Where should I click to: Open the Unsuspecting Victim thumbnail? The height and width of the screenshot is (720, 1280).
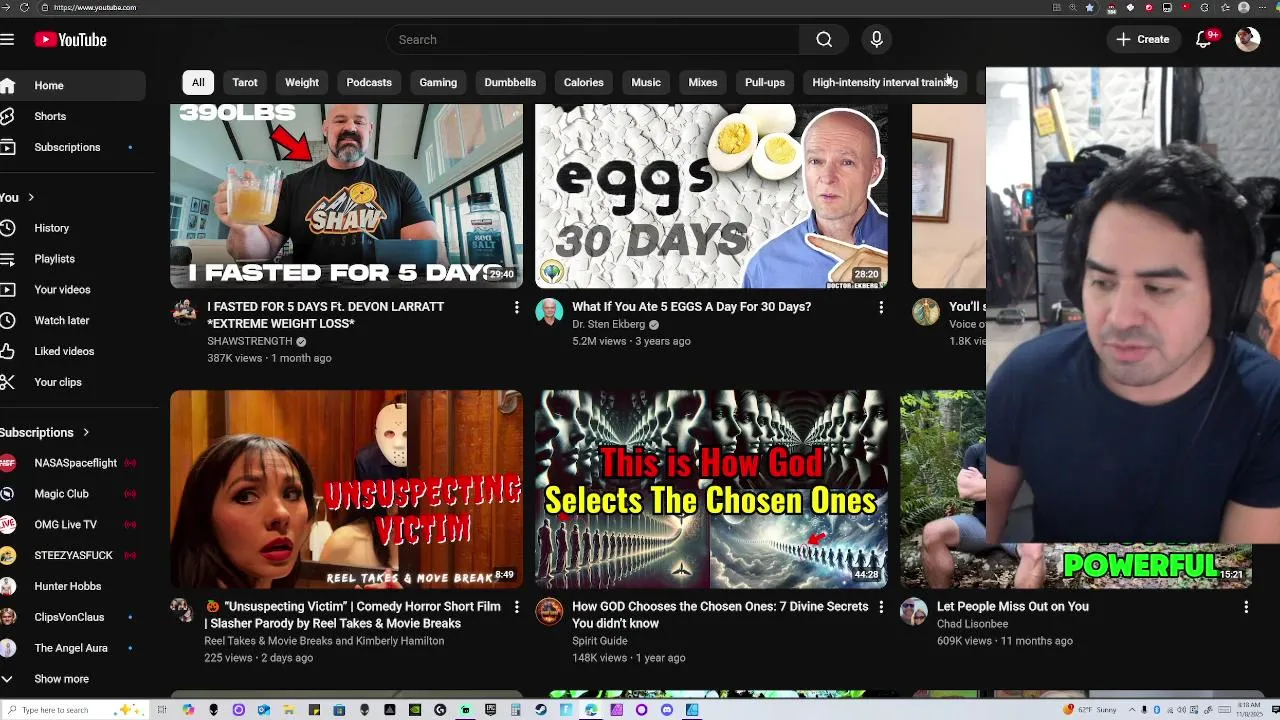pos(346,489)
